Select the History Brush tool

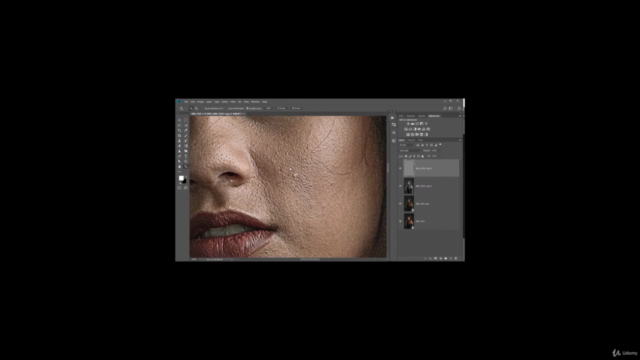[x=186, y=141]
